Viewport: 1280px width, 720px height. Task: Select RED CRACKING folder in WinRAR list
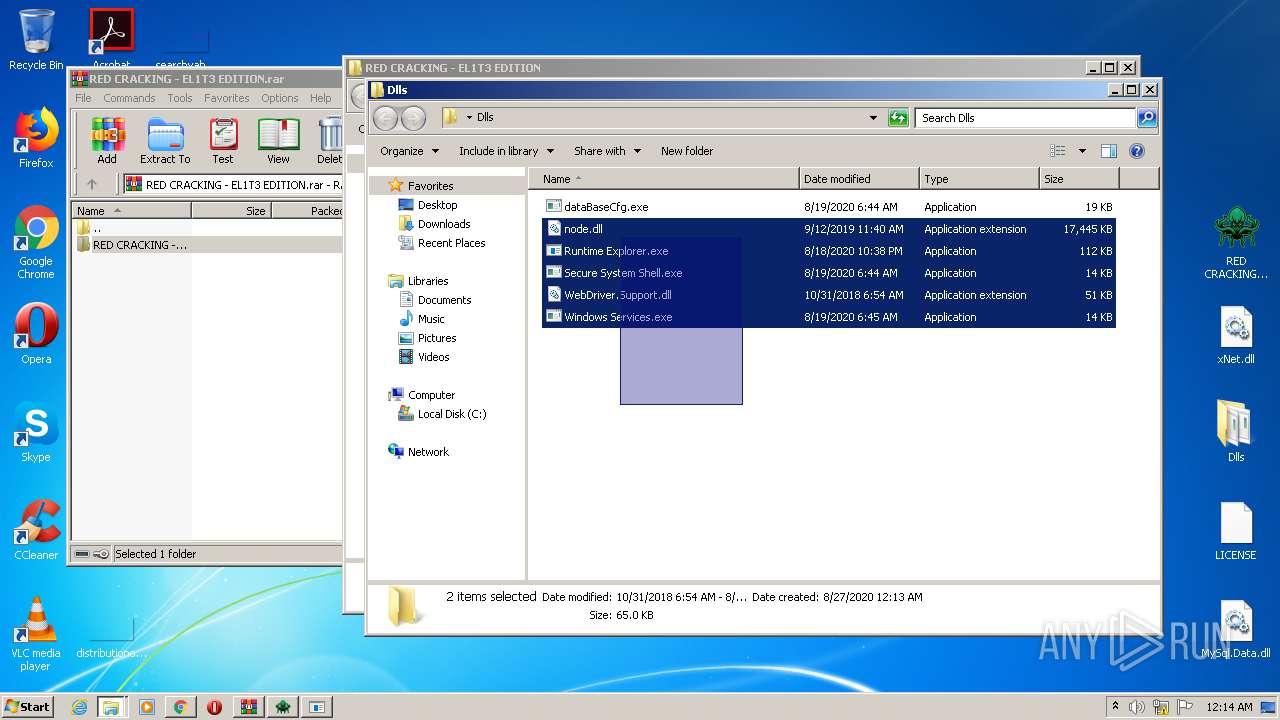[207, 245]
